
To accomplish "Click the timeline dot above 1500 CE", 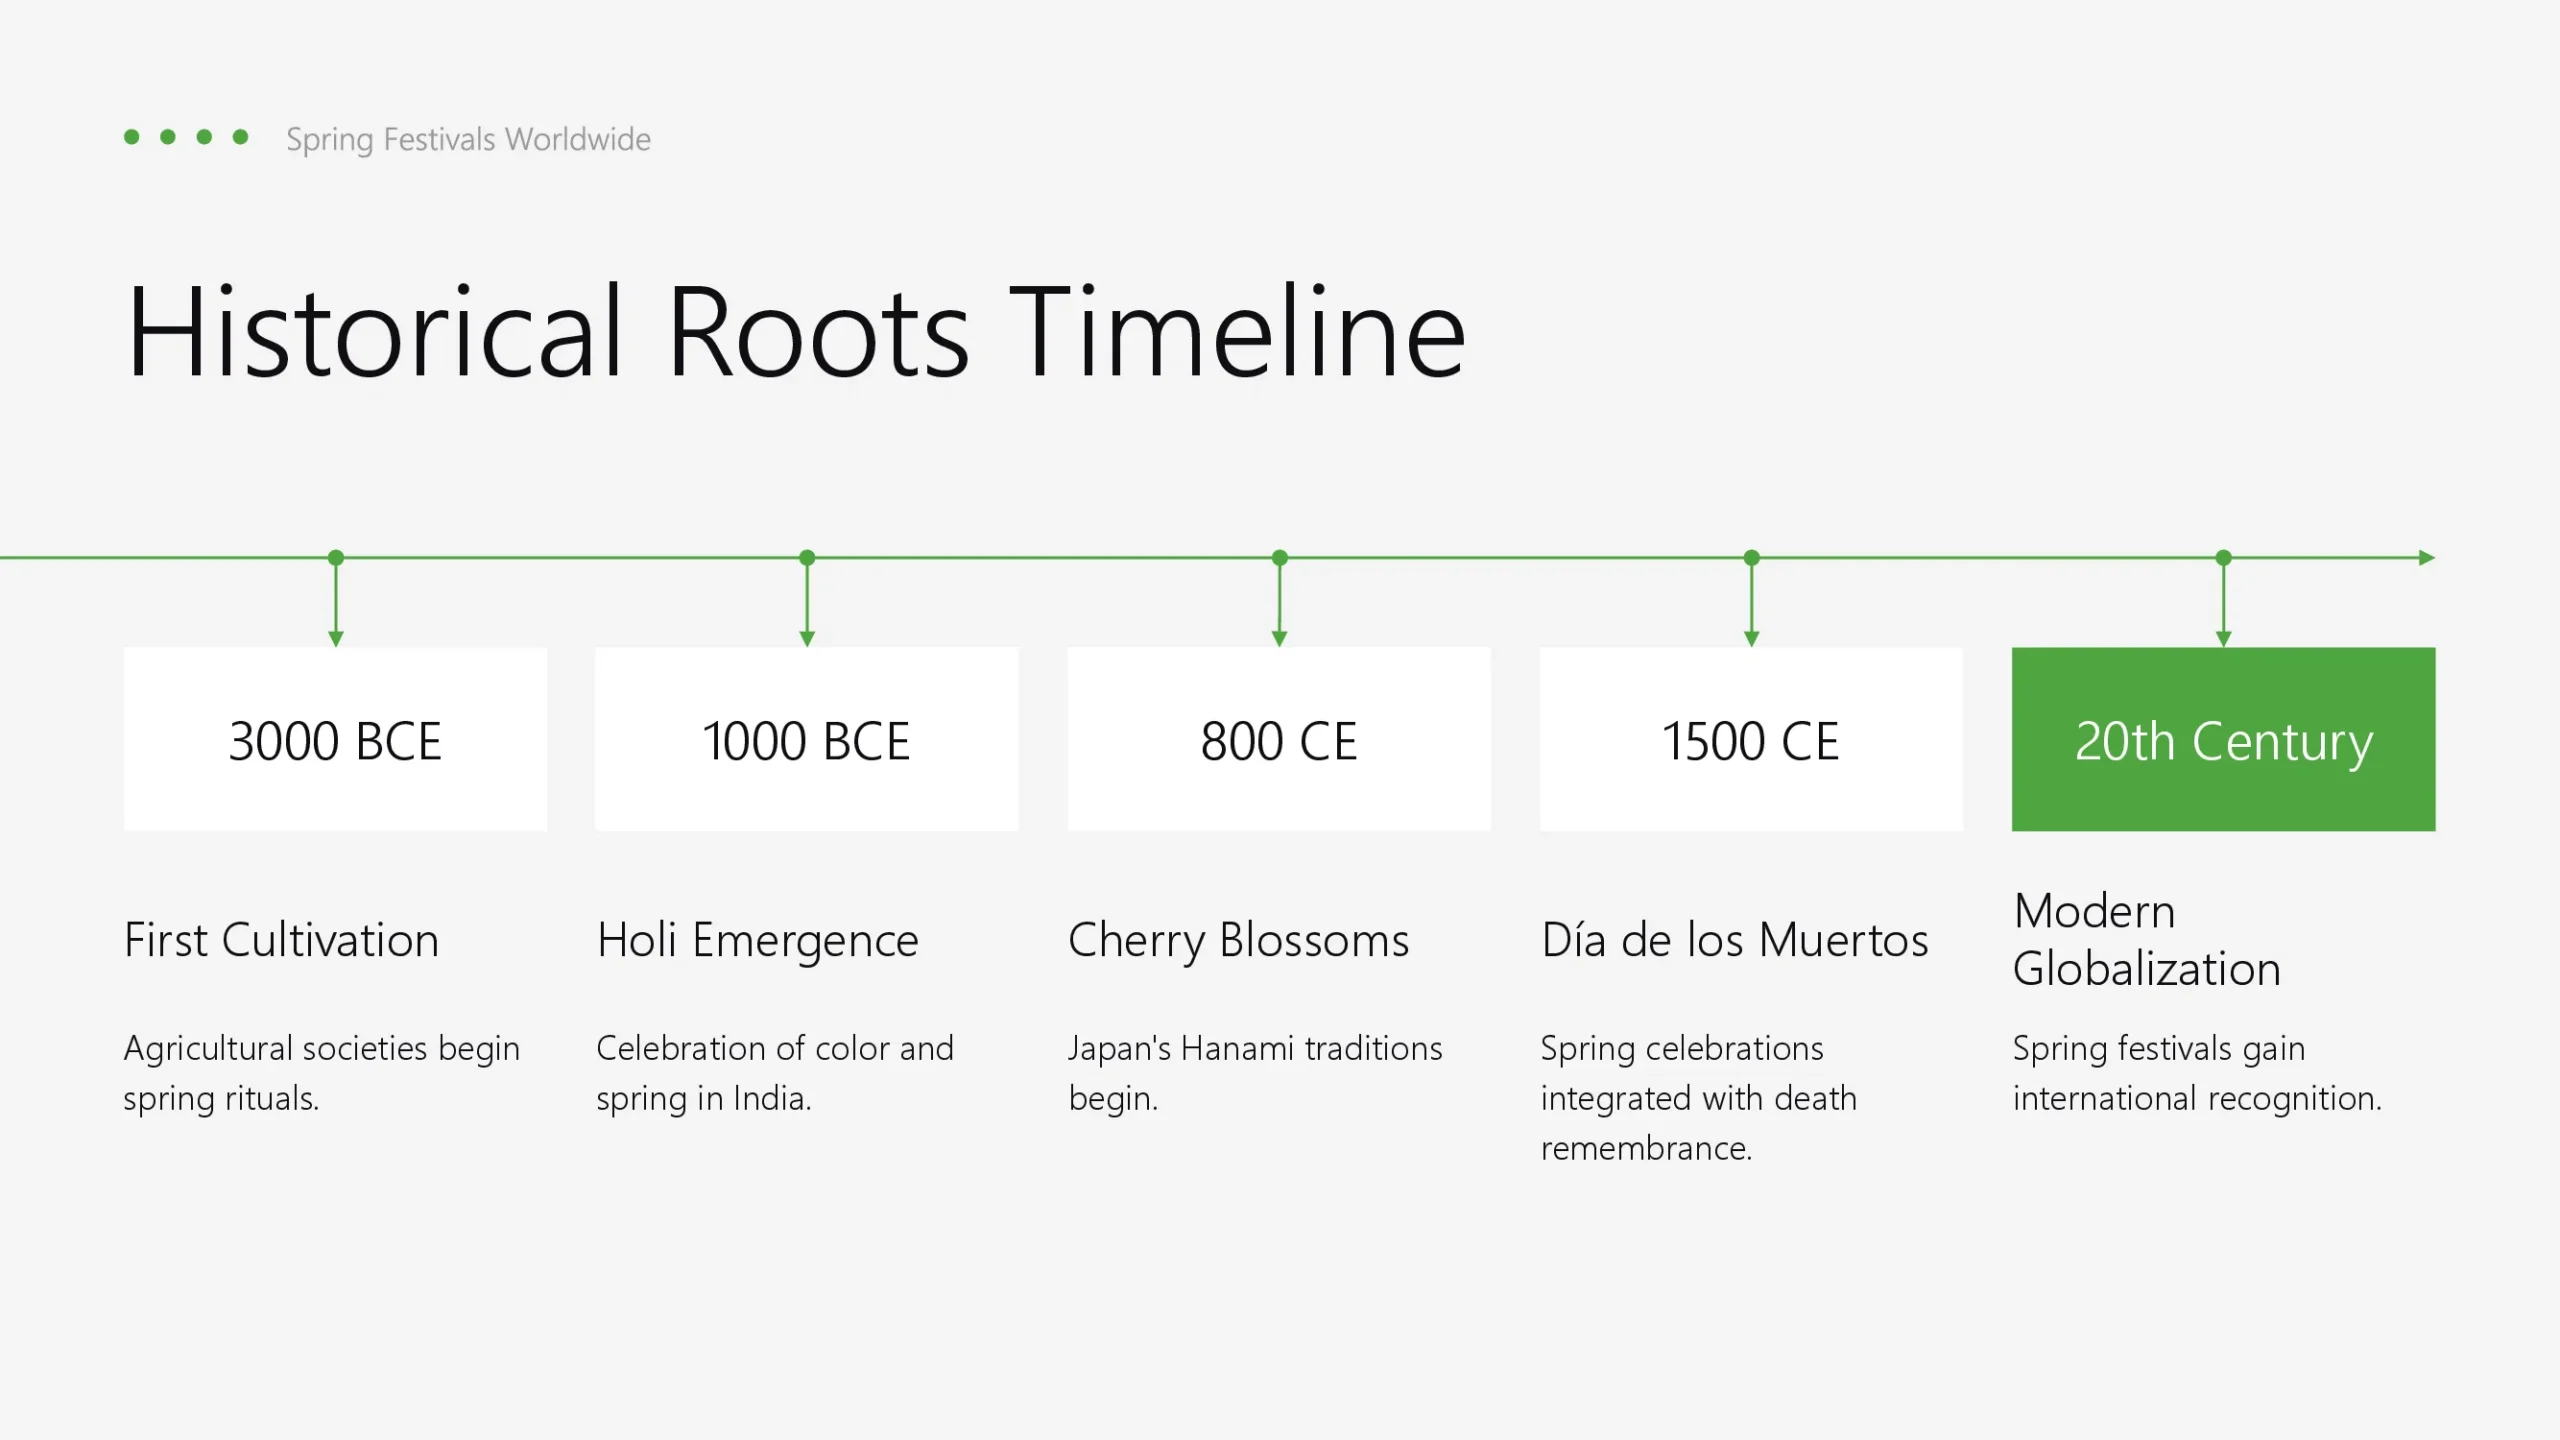I will tap(1751, 557).
